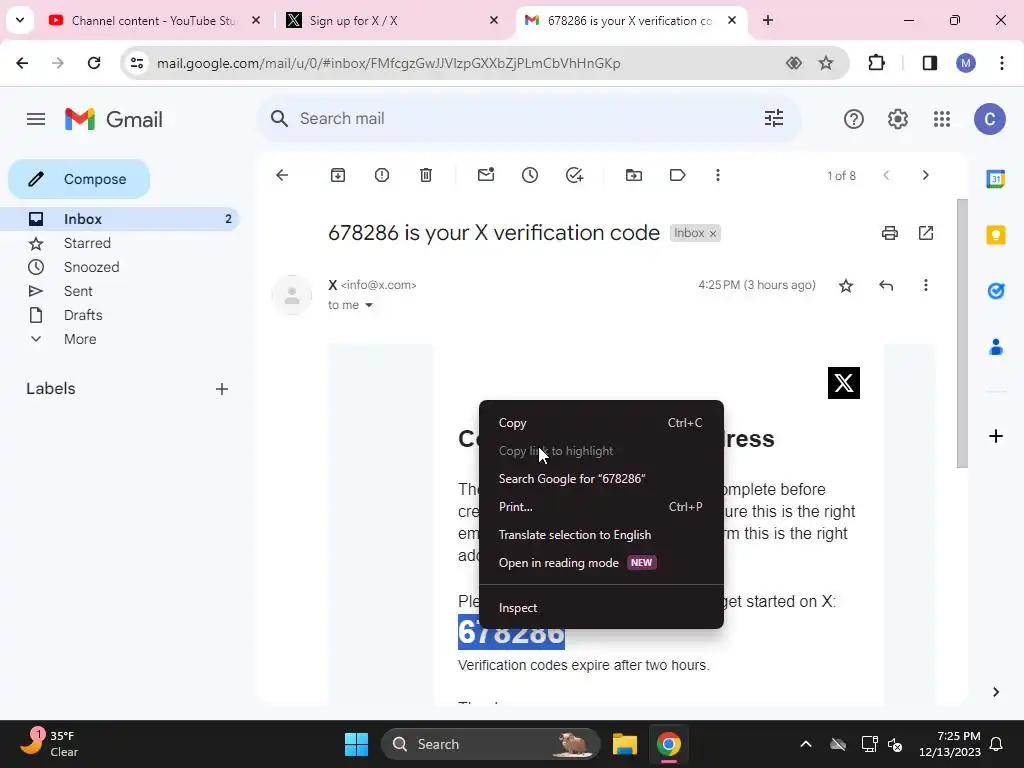The width and height of the screenshot is (1024, 768).
Task: Select Inspect in context menu
Action: [x=601, y=608]
